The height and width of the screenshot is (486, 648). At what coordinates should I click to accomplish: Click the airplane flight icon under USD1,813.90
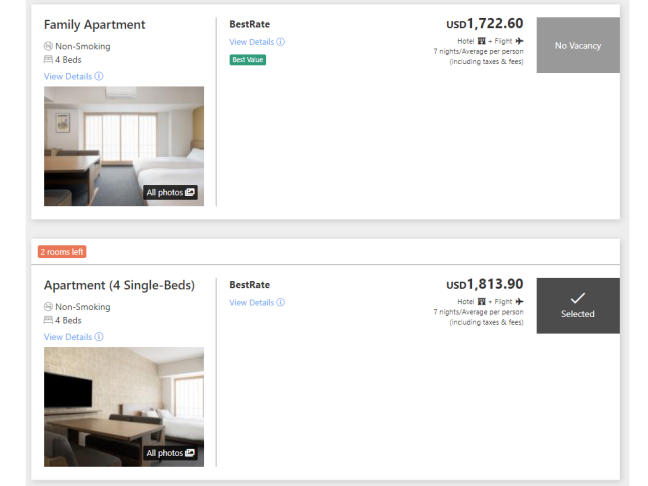coord(519,301)
